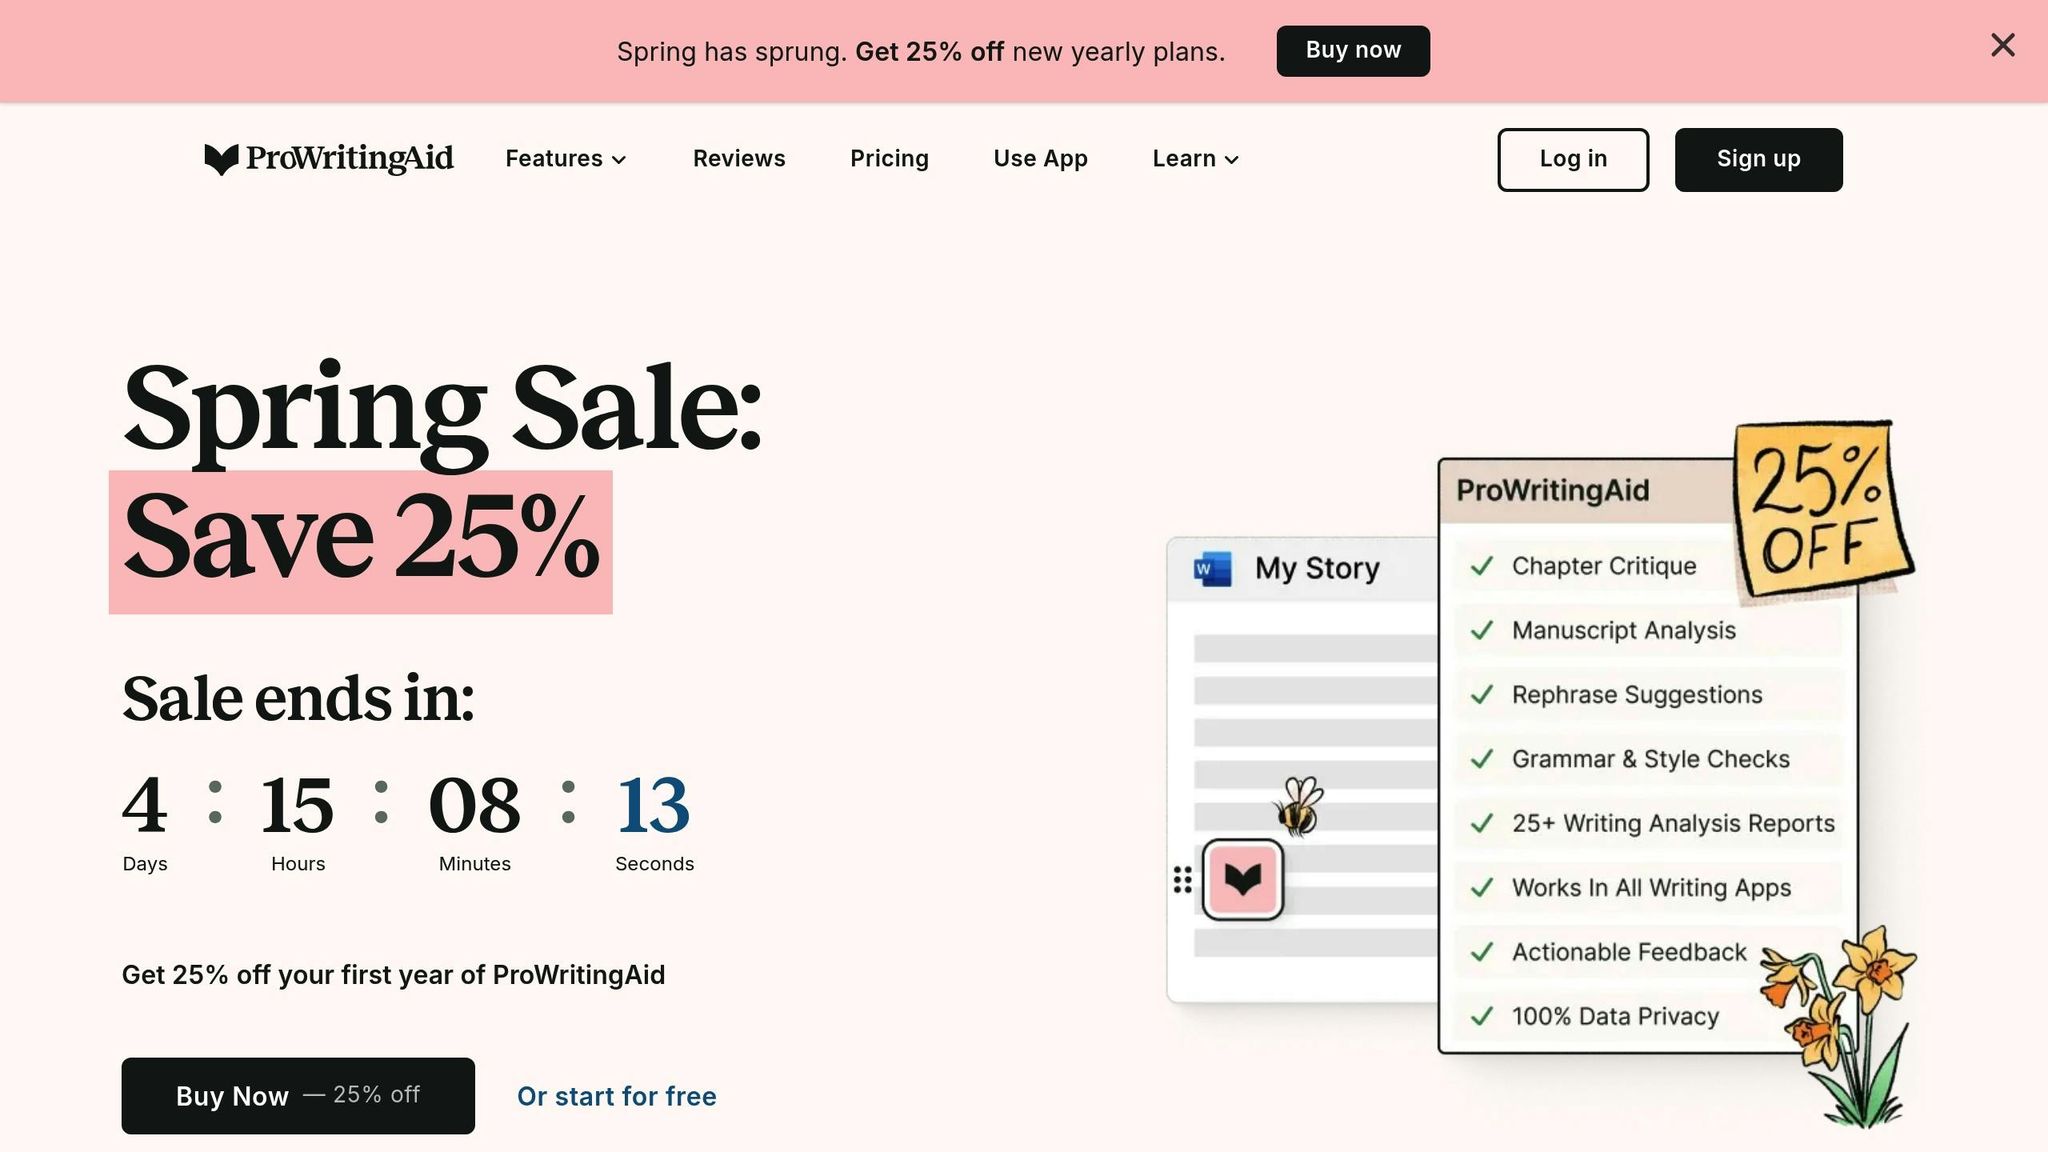Viewport: 2048px width, 1152px height.
Task: Expand the Learn dropdown
Action: pyautogui.click(x=1194, y=159)
